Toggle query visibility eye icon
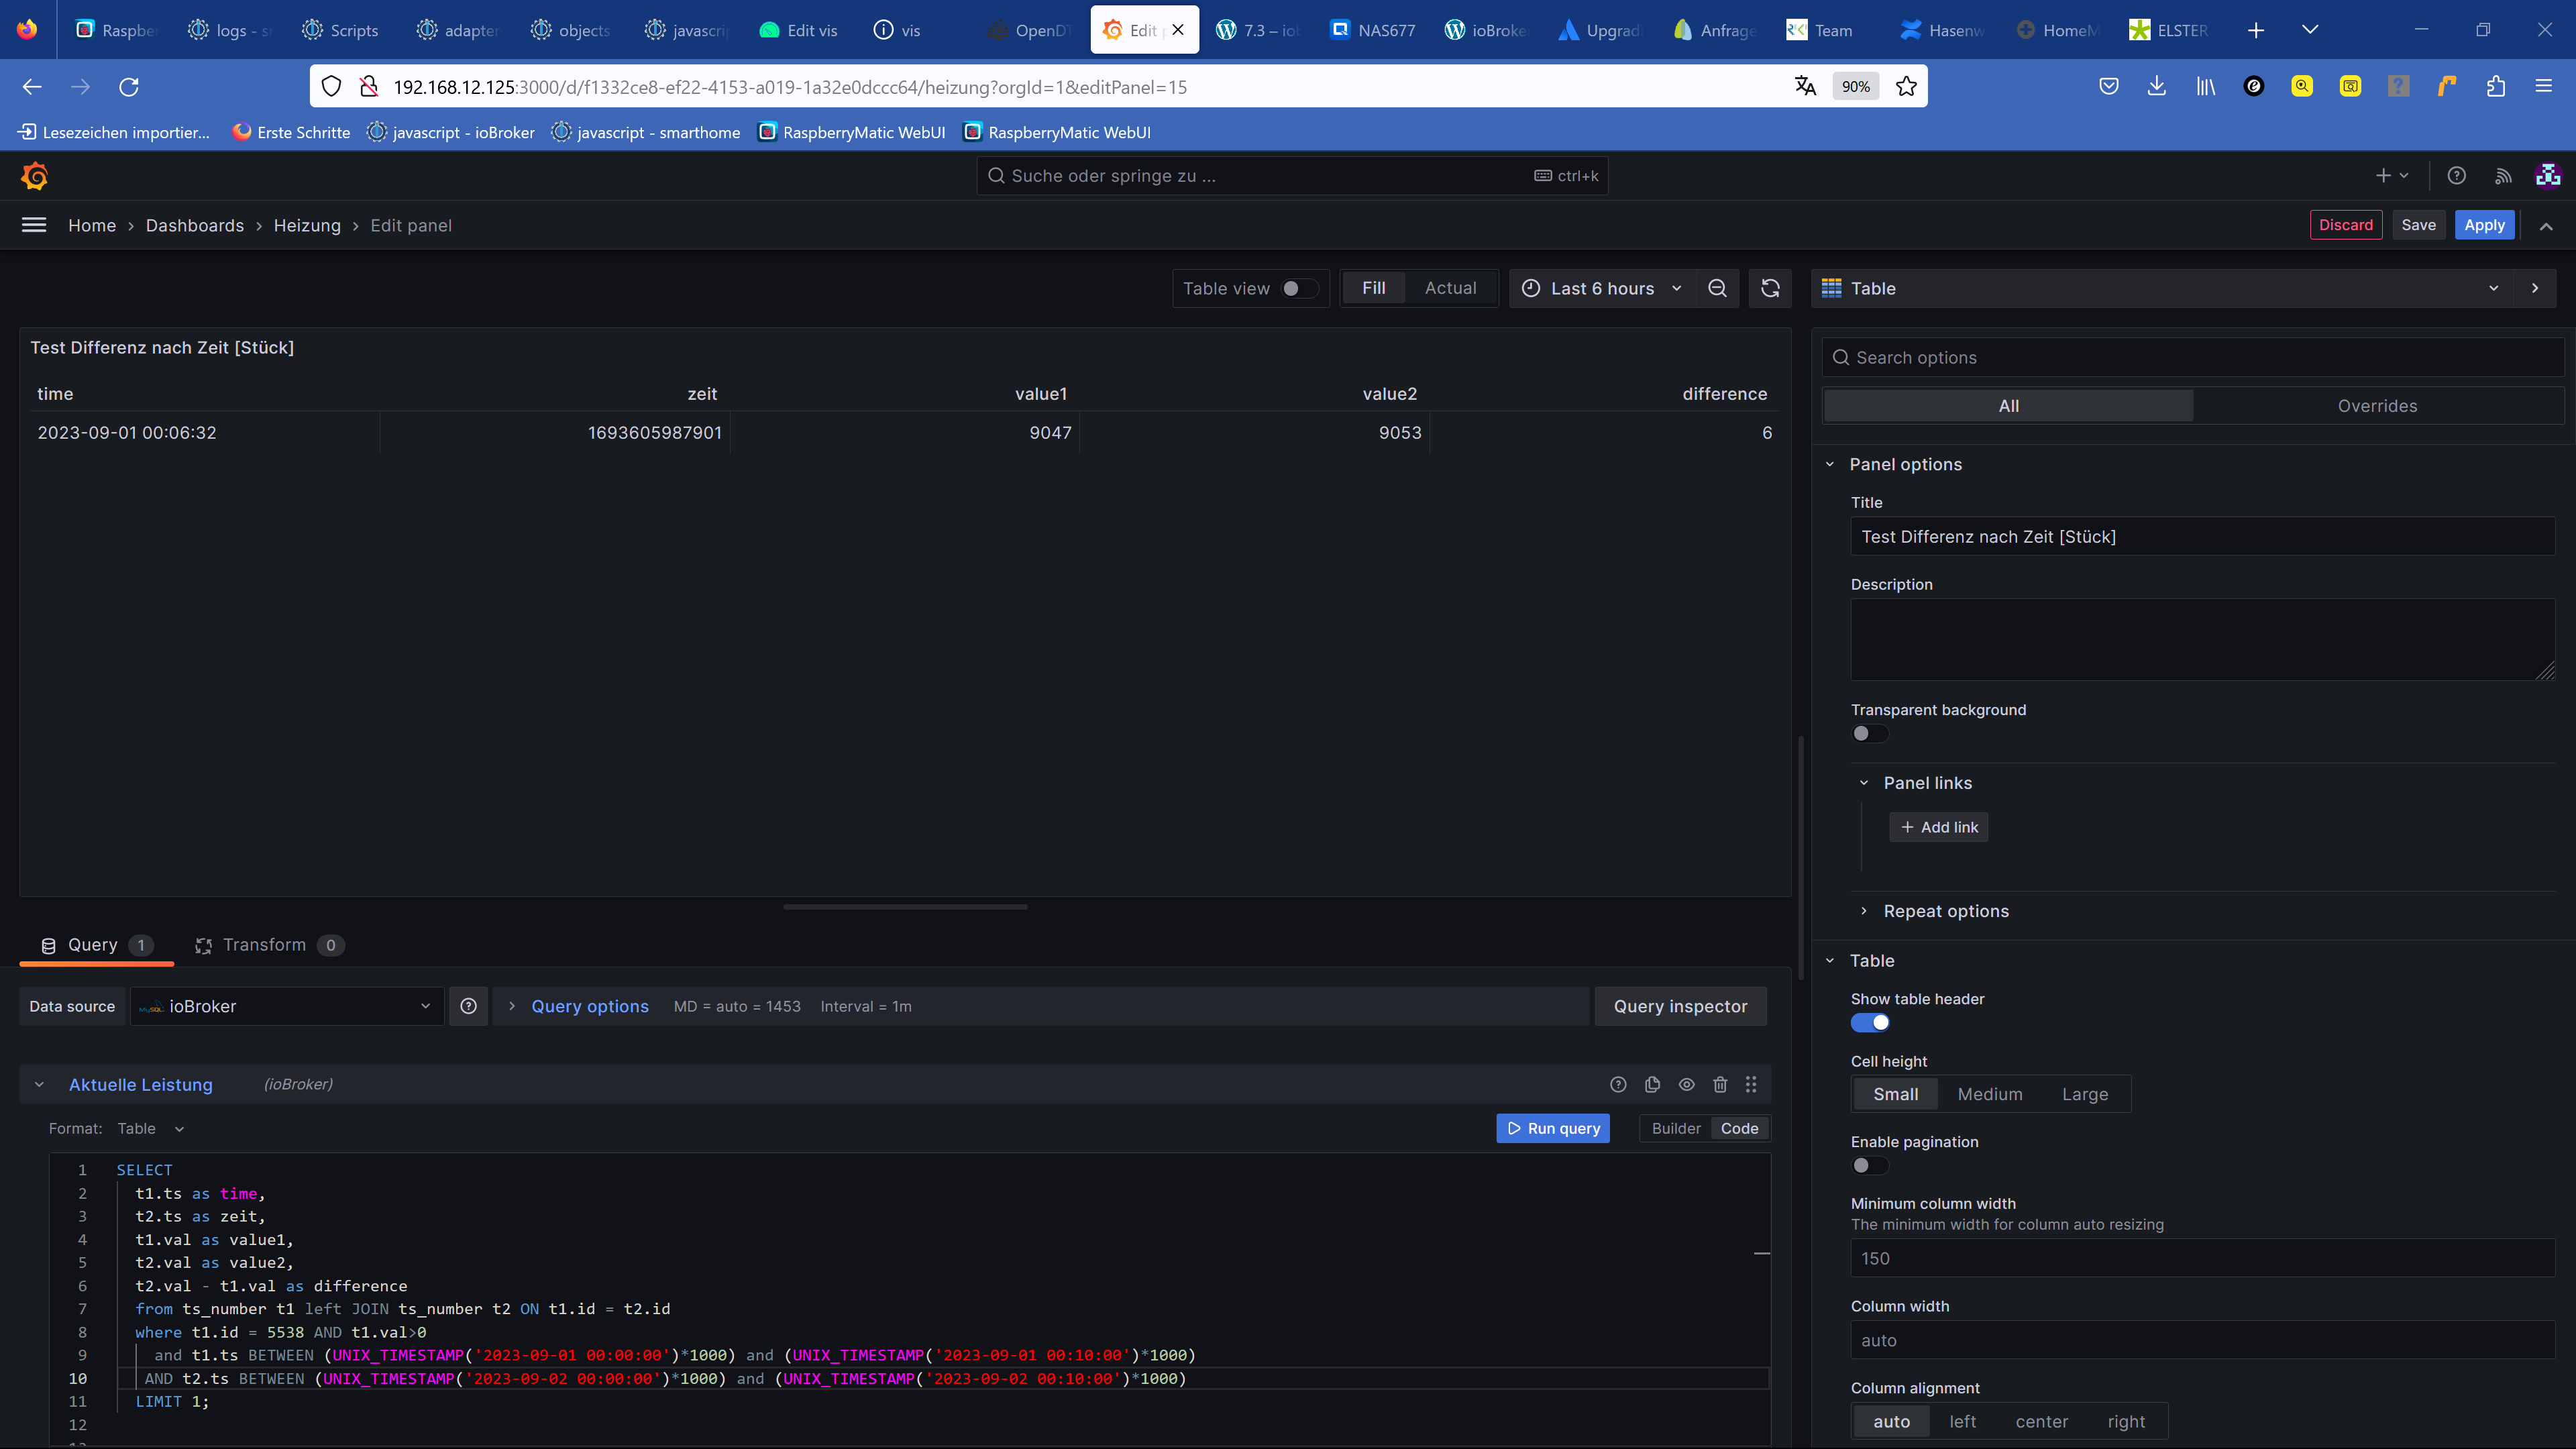The image size is (2576, 1449). point(1686,1084)
